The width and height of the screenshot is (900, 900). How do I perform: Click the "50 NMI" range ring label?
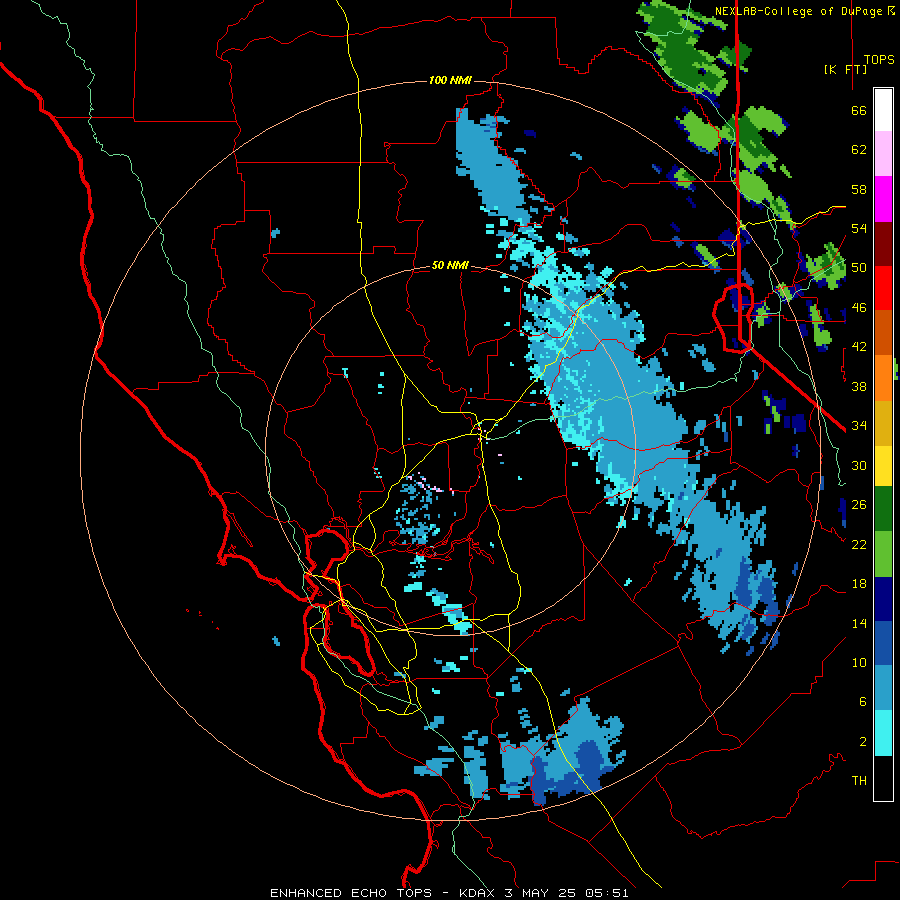click(450, 265)
